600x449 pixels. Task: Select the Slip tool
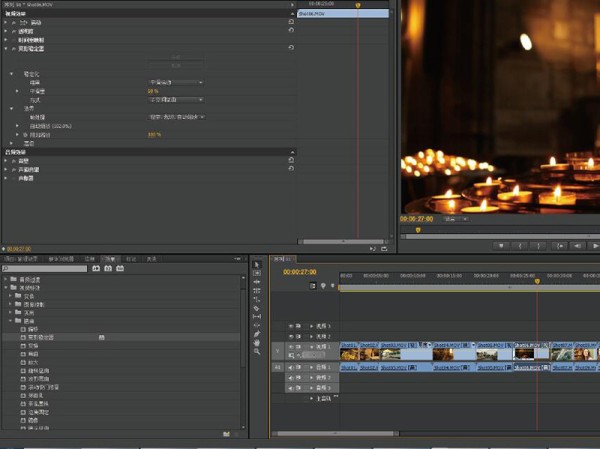point(257,317)
